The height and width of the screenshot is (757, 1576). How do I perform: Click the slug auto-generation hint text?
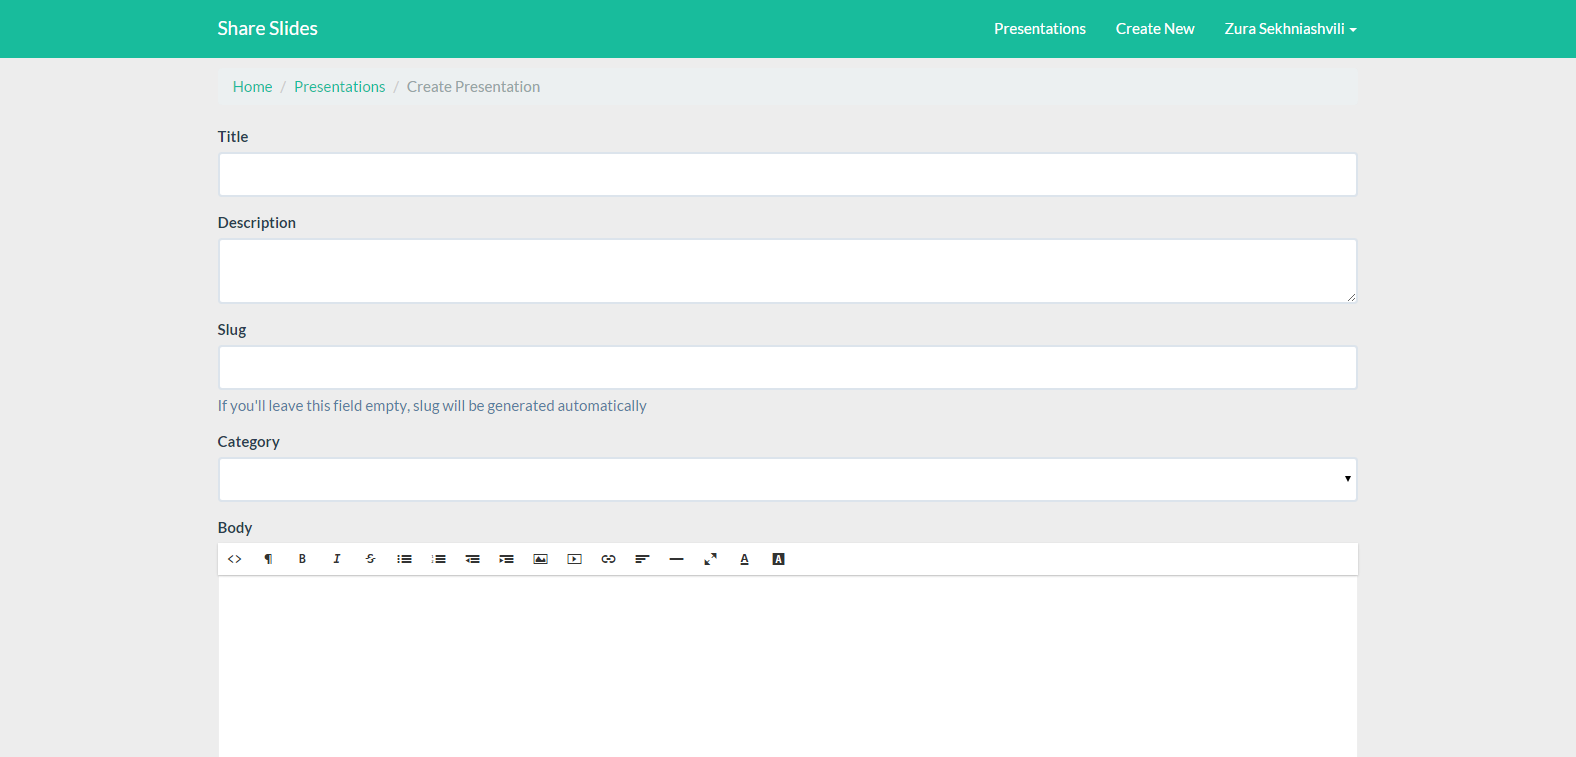(x=432, y=406)
